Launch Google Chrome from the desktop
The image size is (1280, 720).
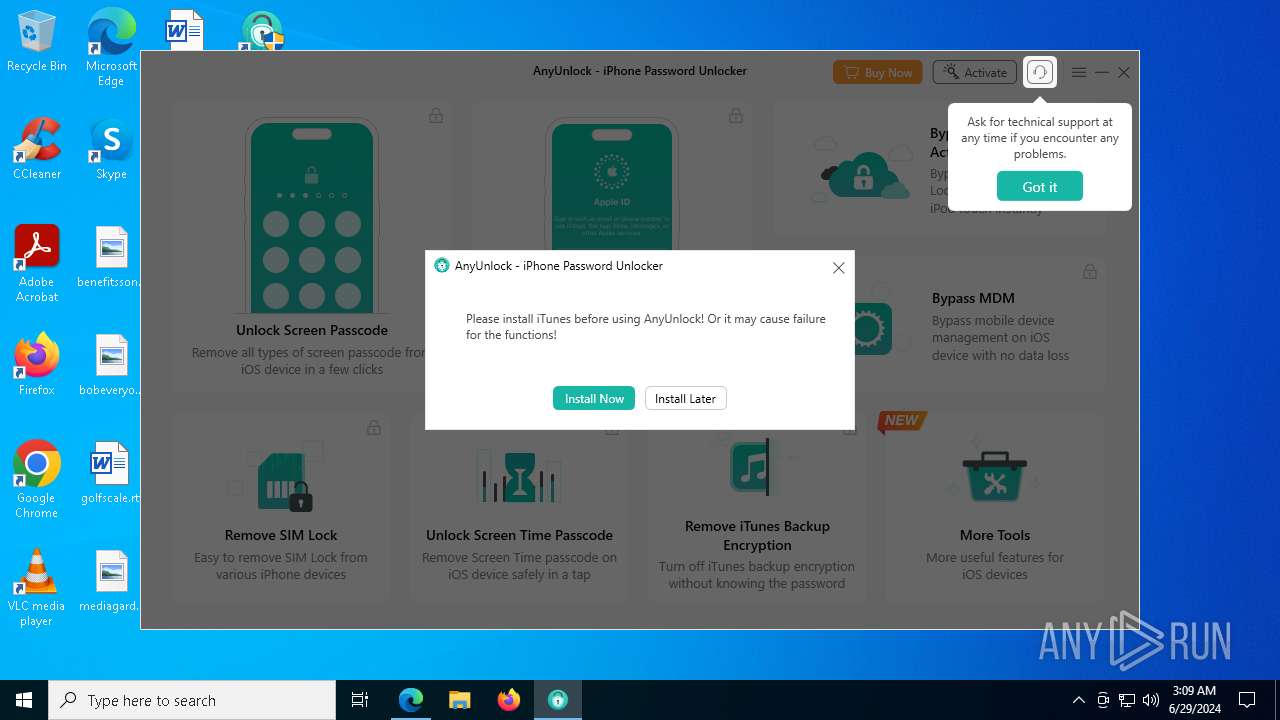coord(37,480)
